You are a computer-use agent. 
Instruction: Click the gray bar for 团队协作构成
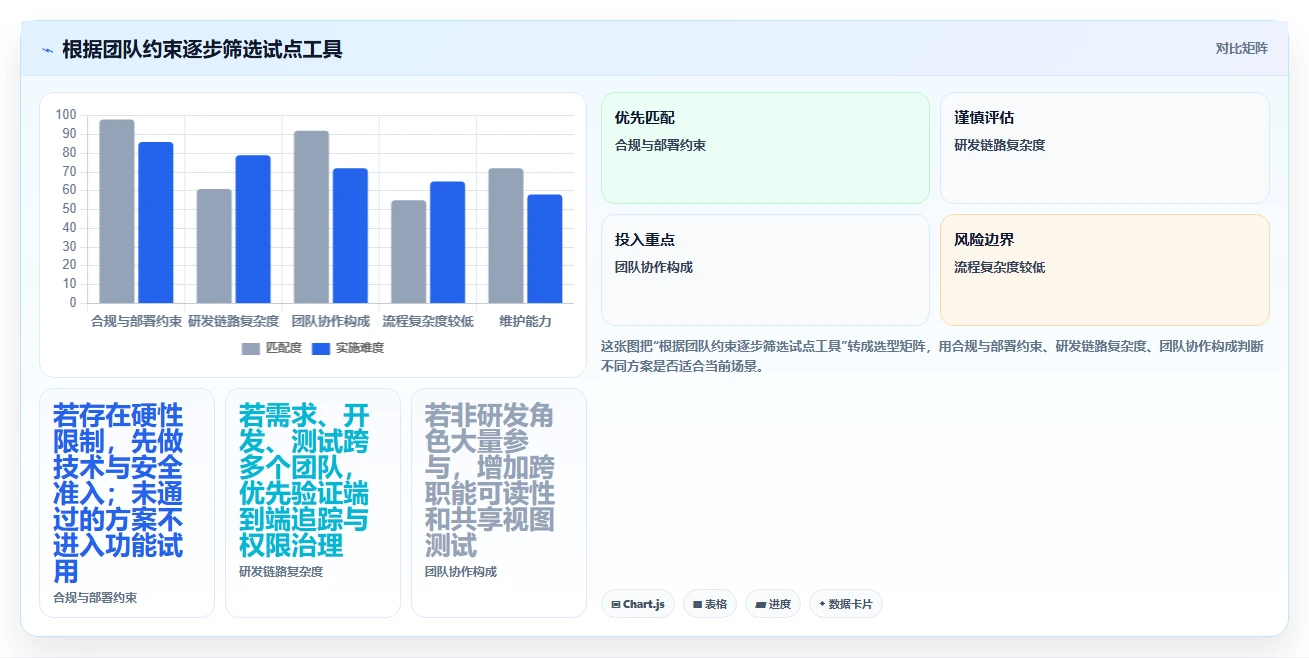click(x=311, y=217)
